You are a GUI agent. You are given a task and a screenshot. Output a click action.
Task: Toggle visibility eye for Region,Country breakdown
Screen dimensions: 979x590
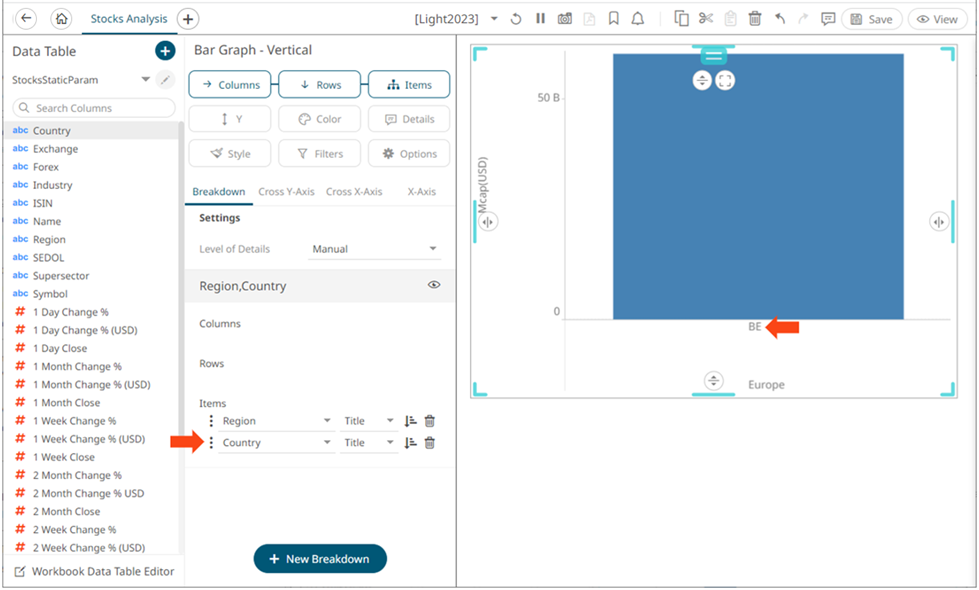(434, 285)
